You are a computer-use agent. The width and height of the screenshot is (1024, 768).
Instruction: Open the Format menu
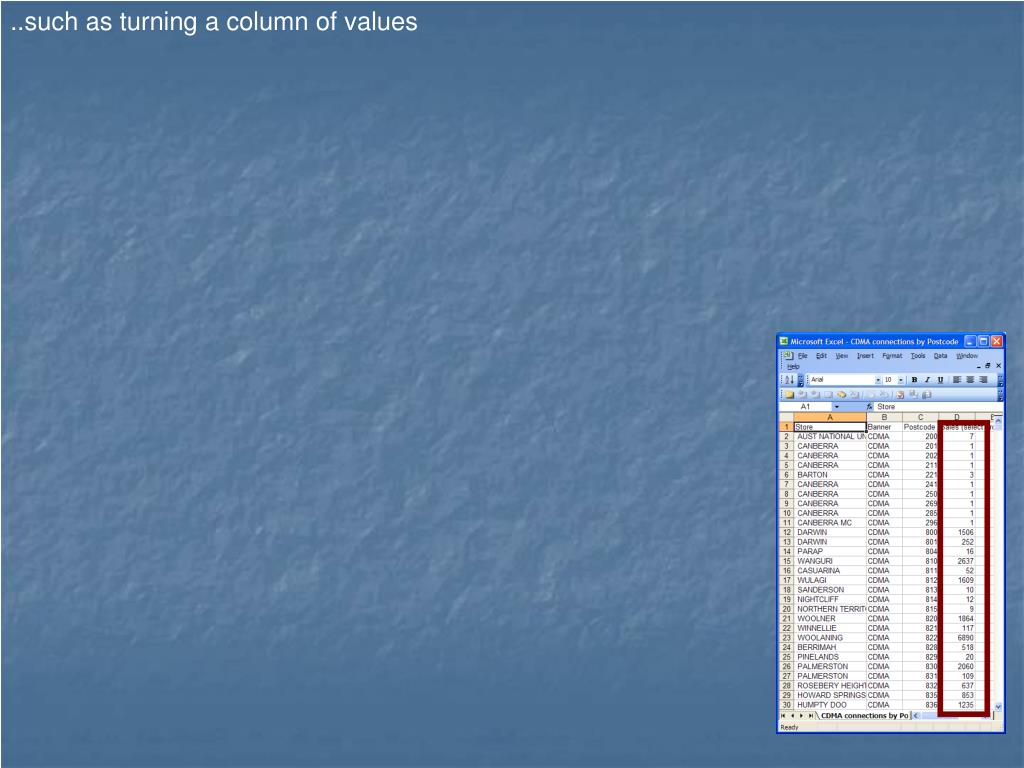tap(892, 356)
